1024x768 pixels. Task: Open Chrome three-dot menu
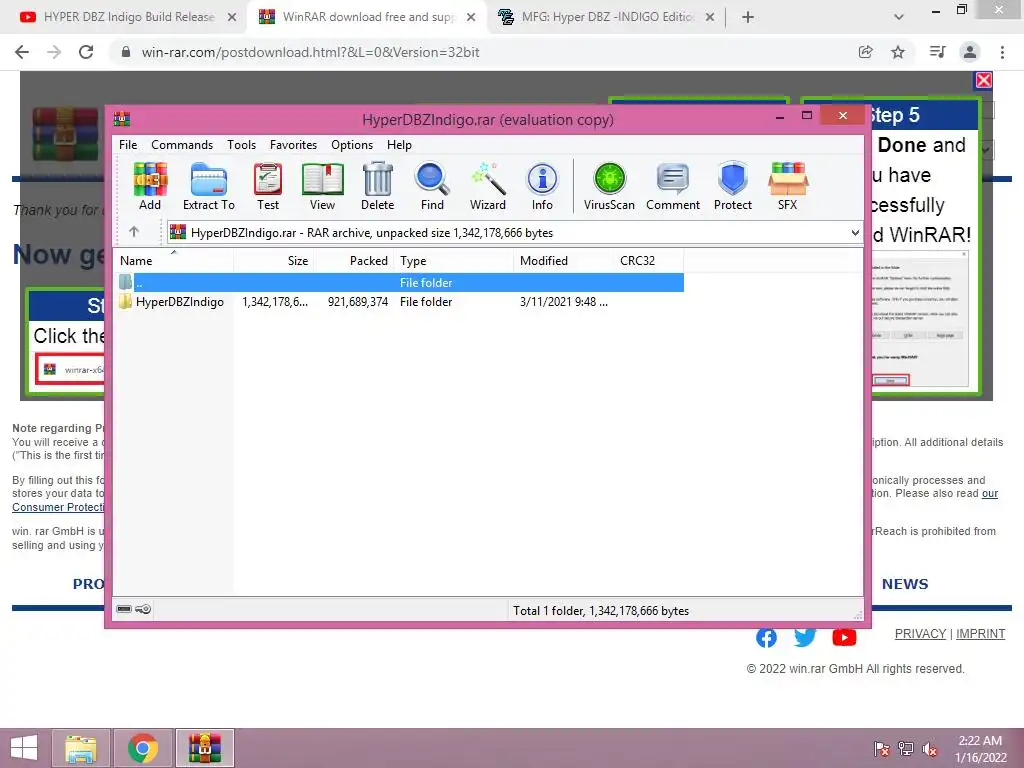[1002, 52]
